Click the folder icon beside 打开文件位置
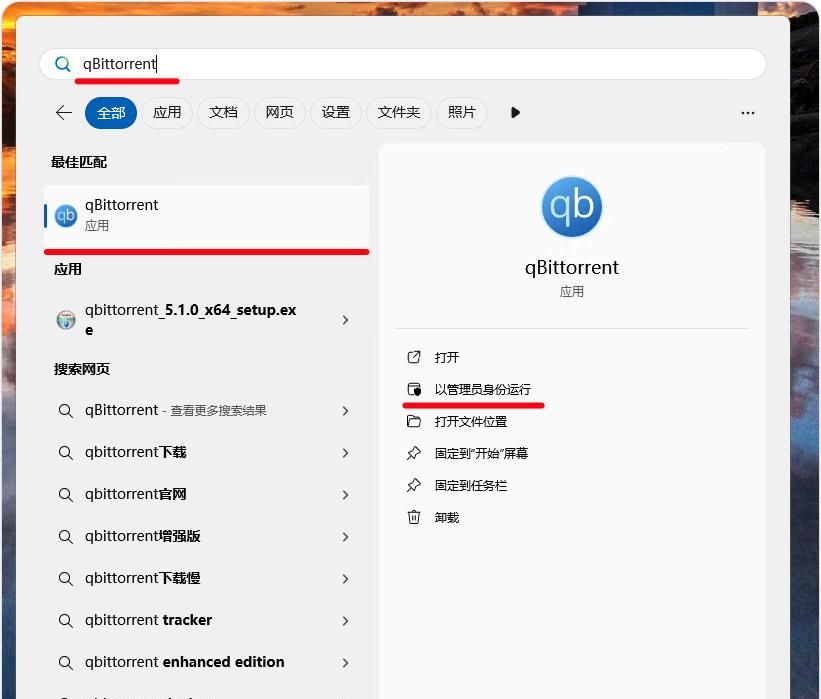This screenshot has height=699, width=821. tap(414, 421)
